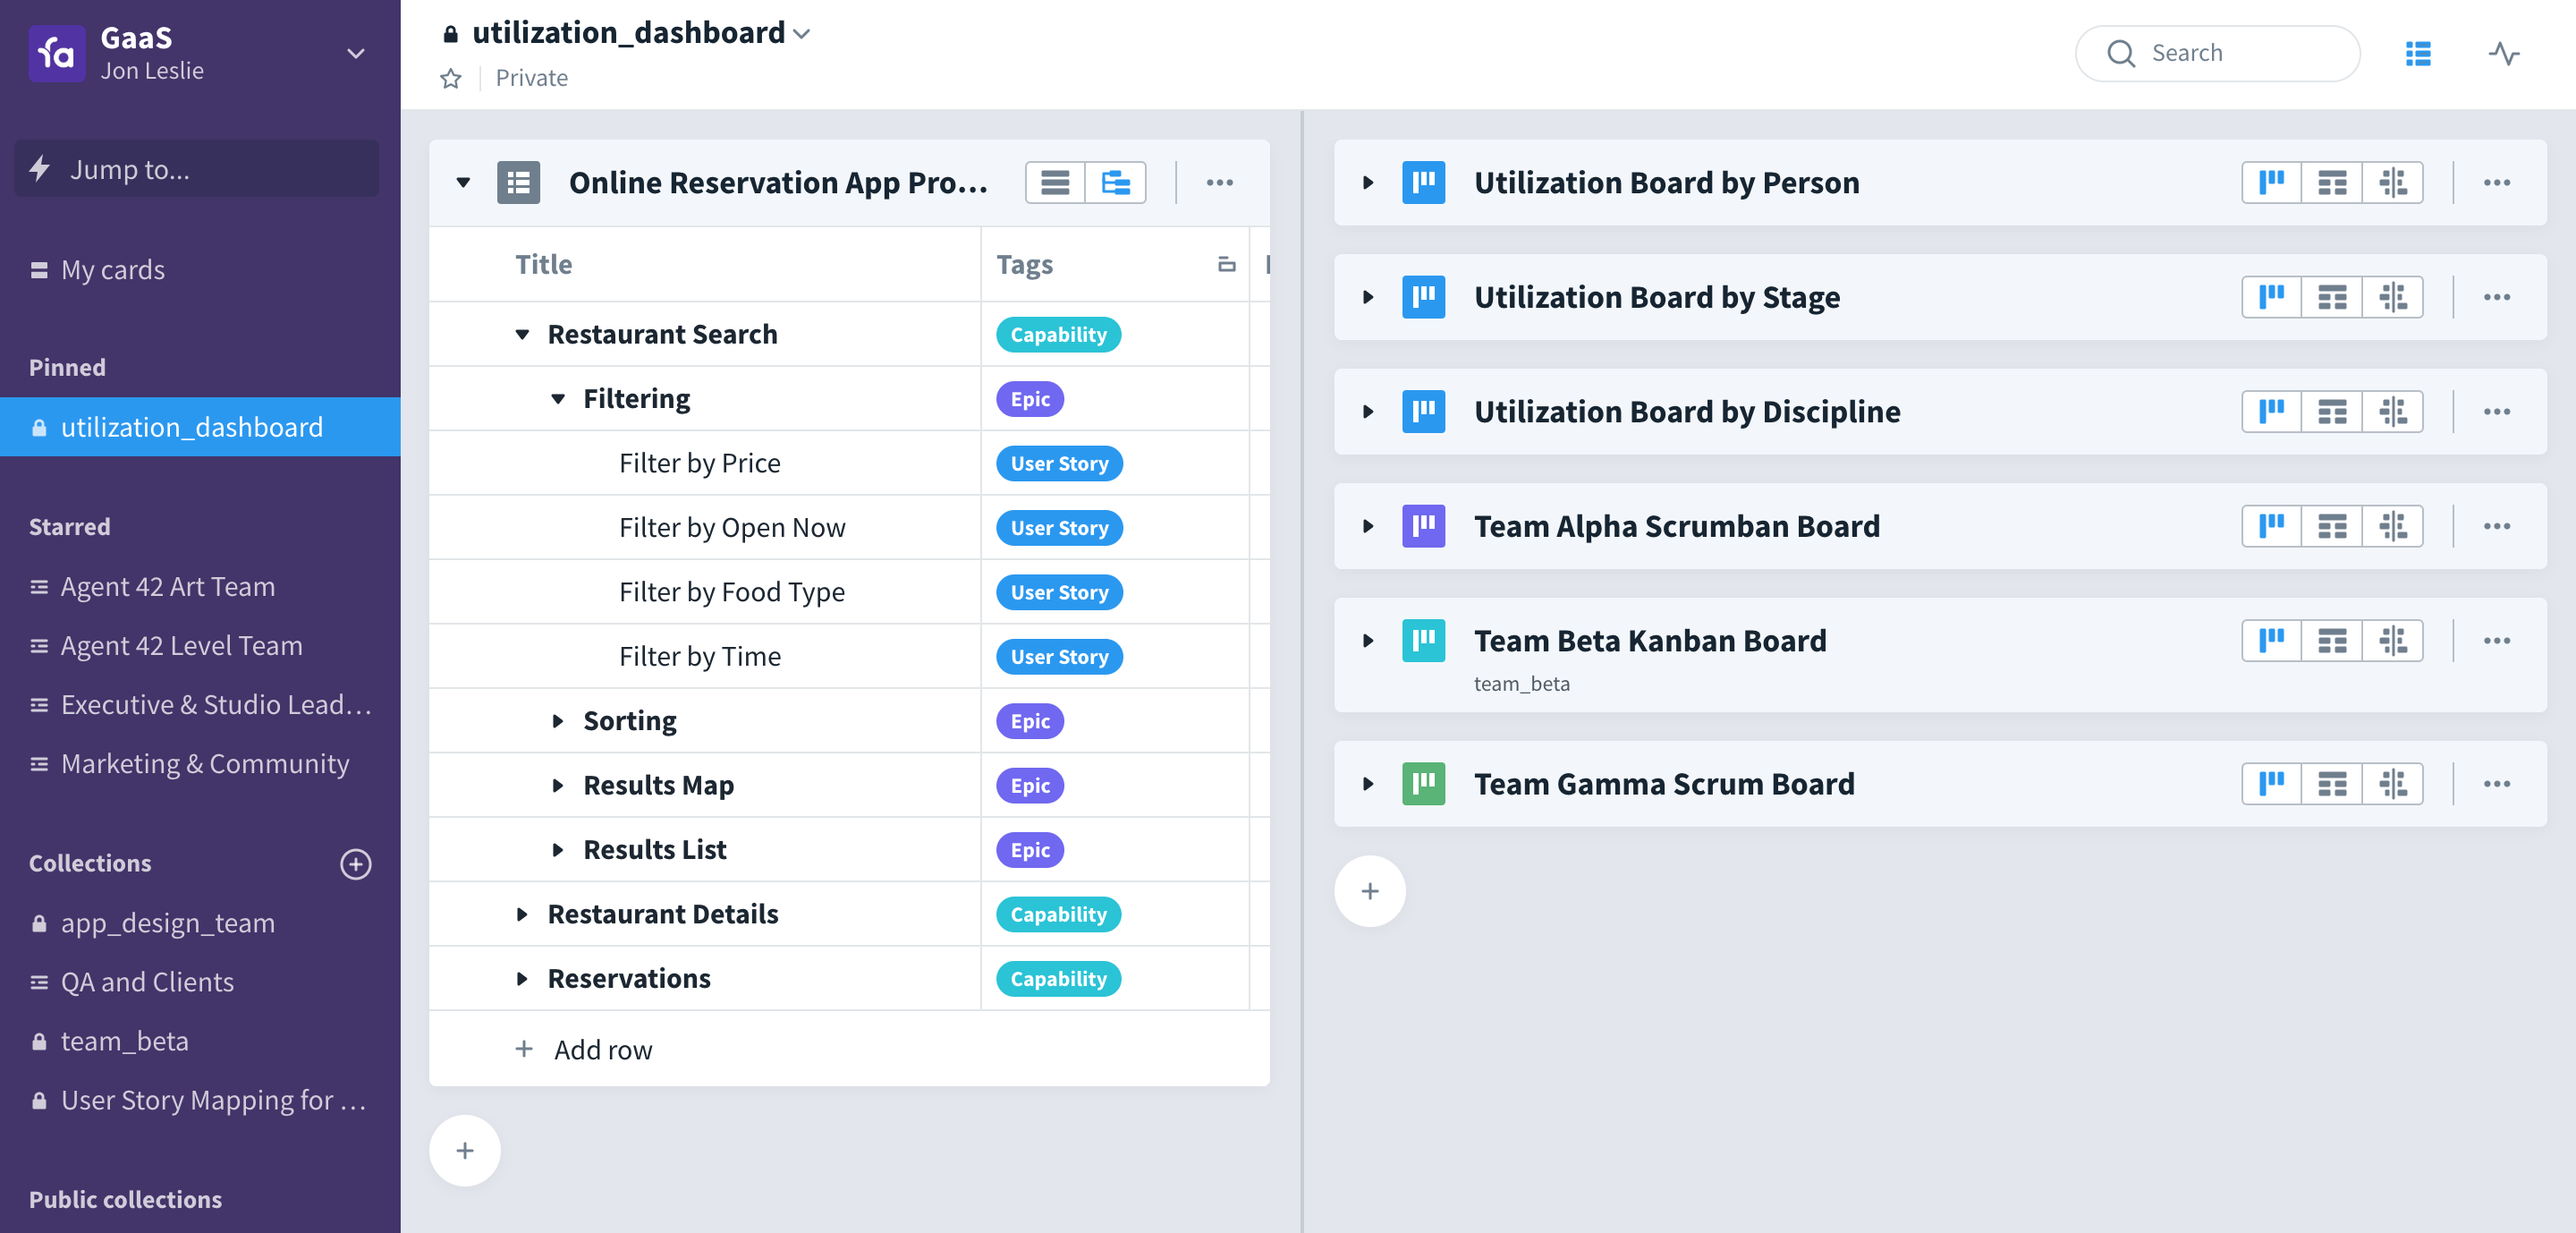Click the Epic tag on the Filtering row
This screenshot has height=1233, width=2576.
click(1029, 398)
